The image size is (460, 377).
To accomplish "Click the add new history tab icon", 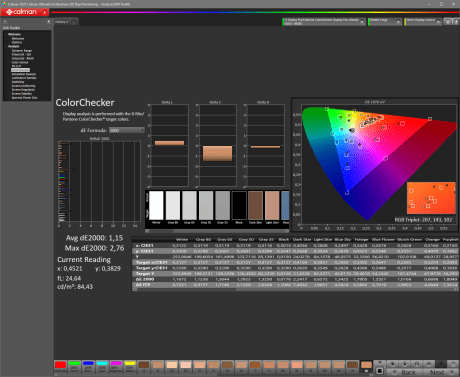I will pyautogui.click(x=74, y=22).
